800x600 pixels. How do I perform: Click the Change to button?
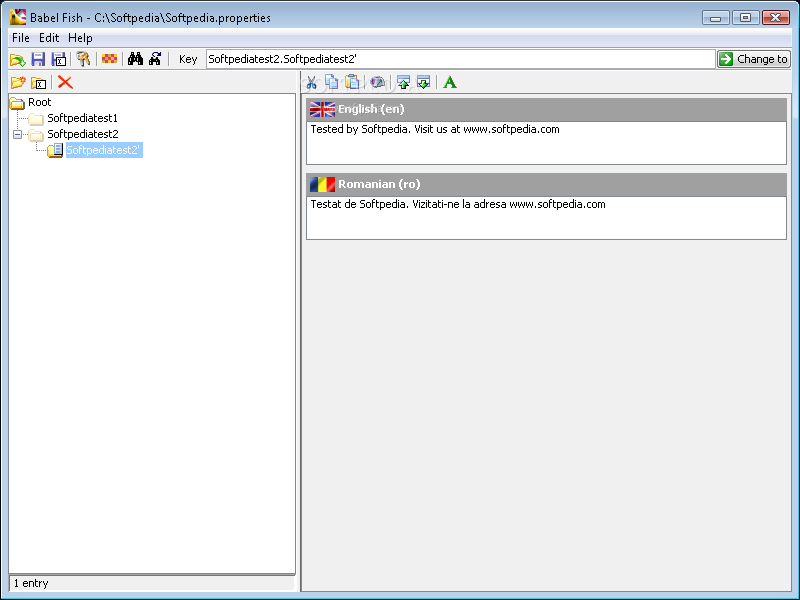coord(754,59)
